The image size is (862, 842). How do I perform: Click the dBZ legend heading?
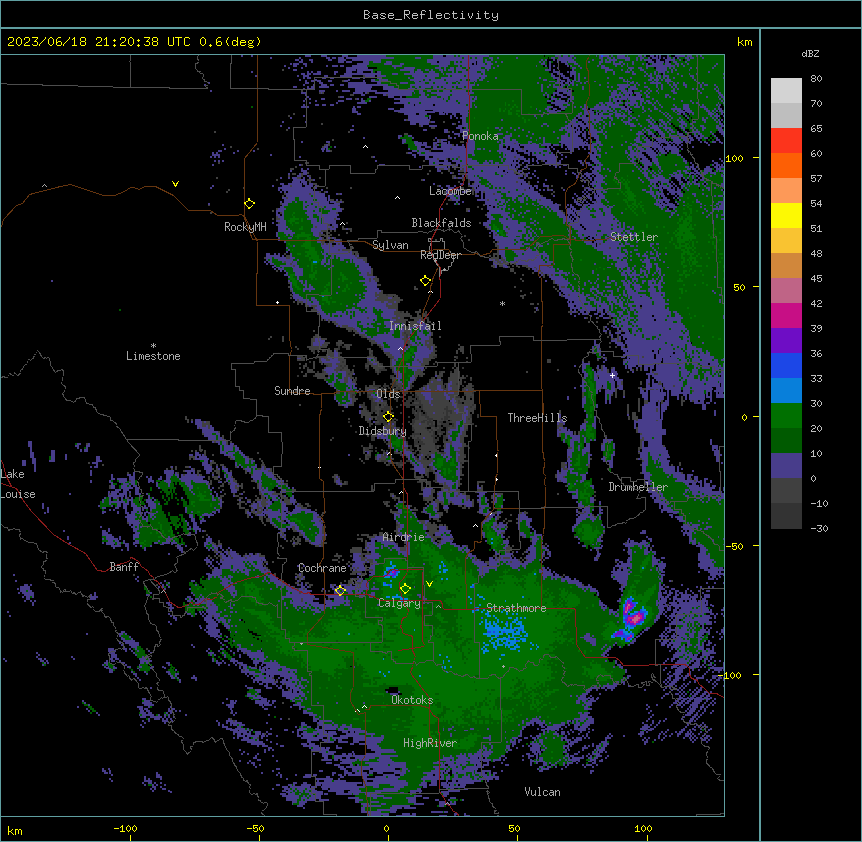pyautogui.click(x=810, y=53)
